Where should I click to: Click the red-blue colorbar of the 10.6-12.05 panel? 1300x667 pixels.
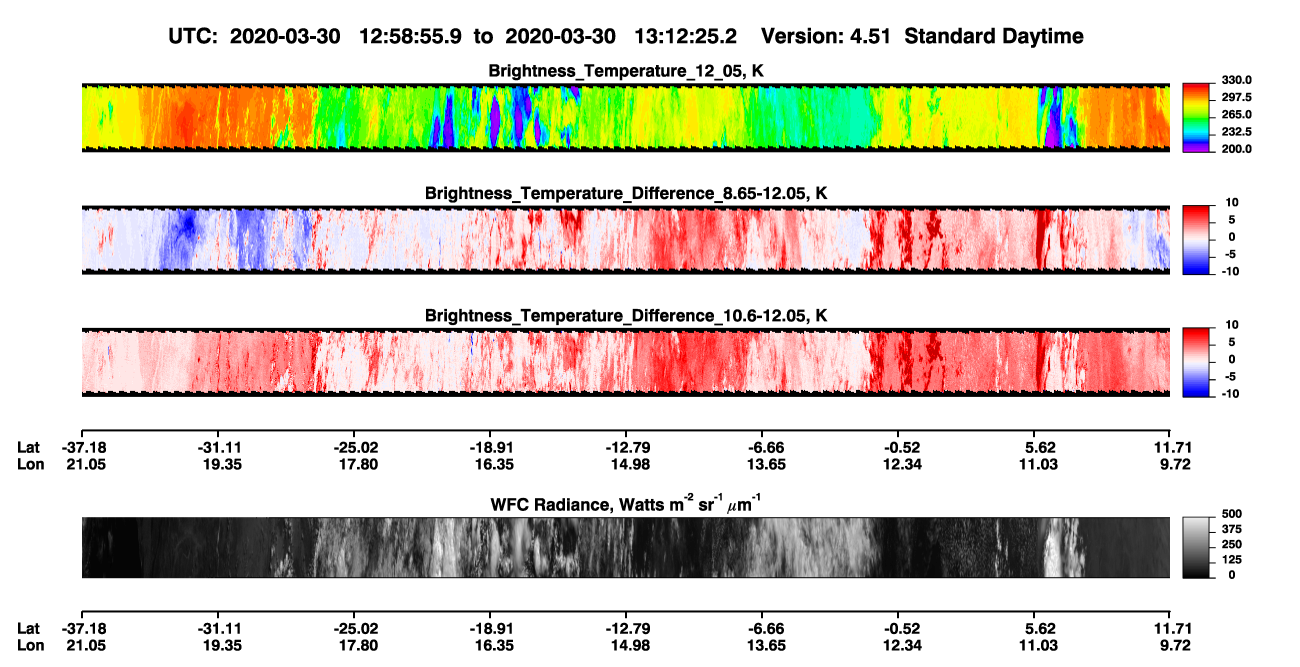[x=1197, y=360]
